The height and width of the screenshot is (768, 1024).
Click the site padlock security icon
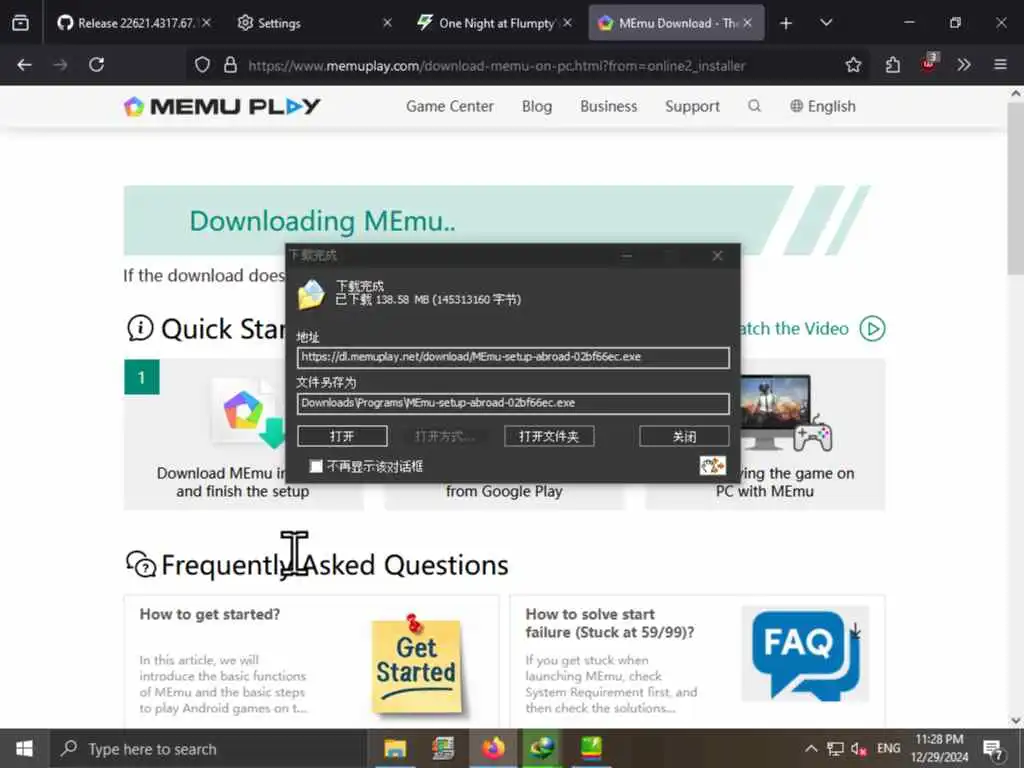coord(230,65)
